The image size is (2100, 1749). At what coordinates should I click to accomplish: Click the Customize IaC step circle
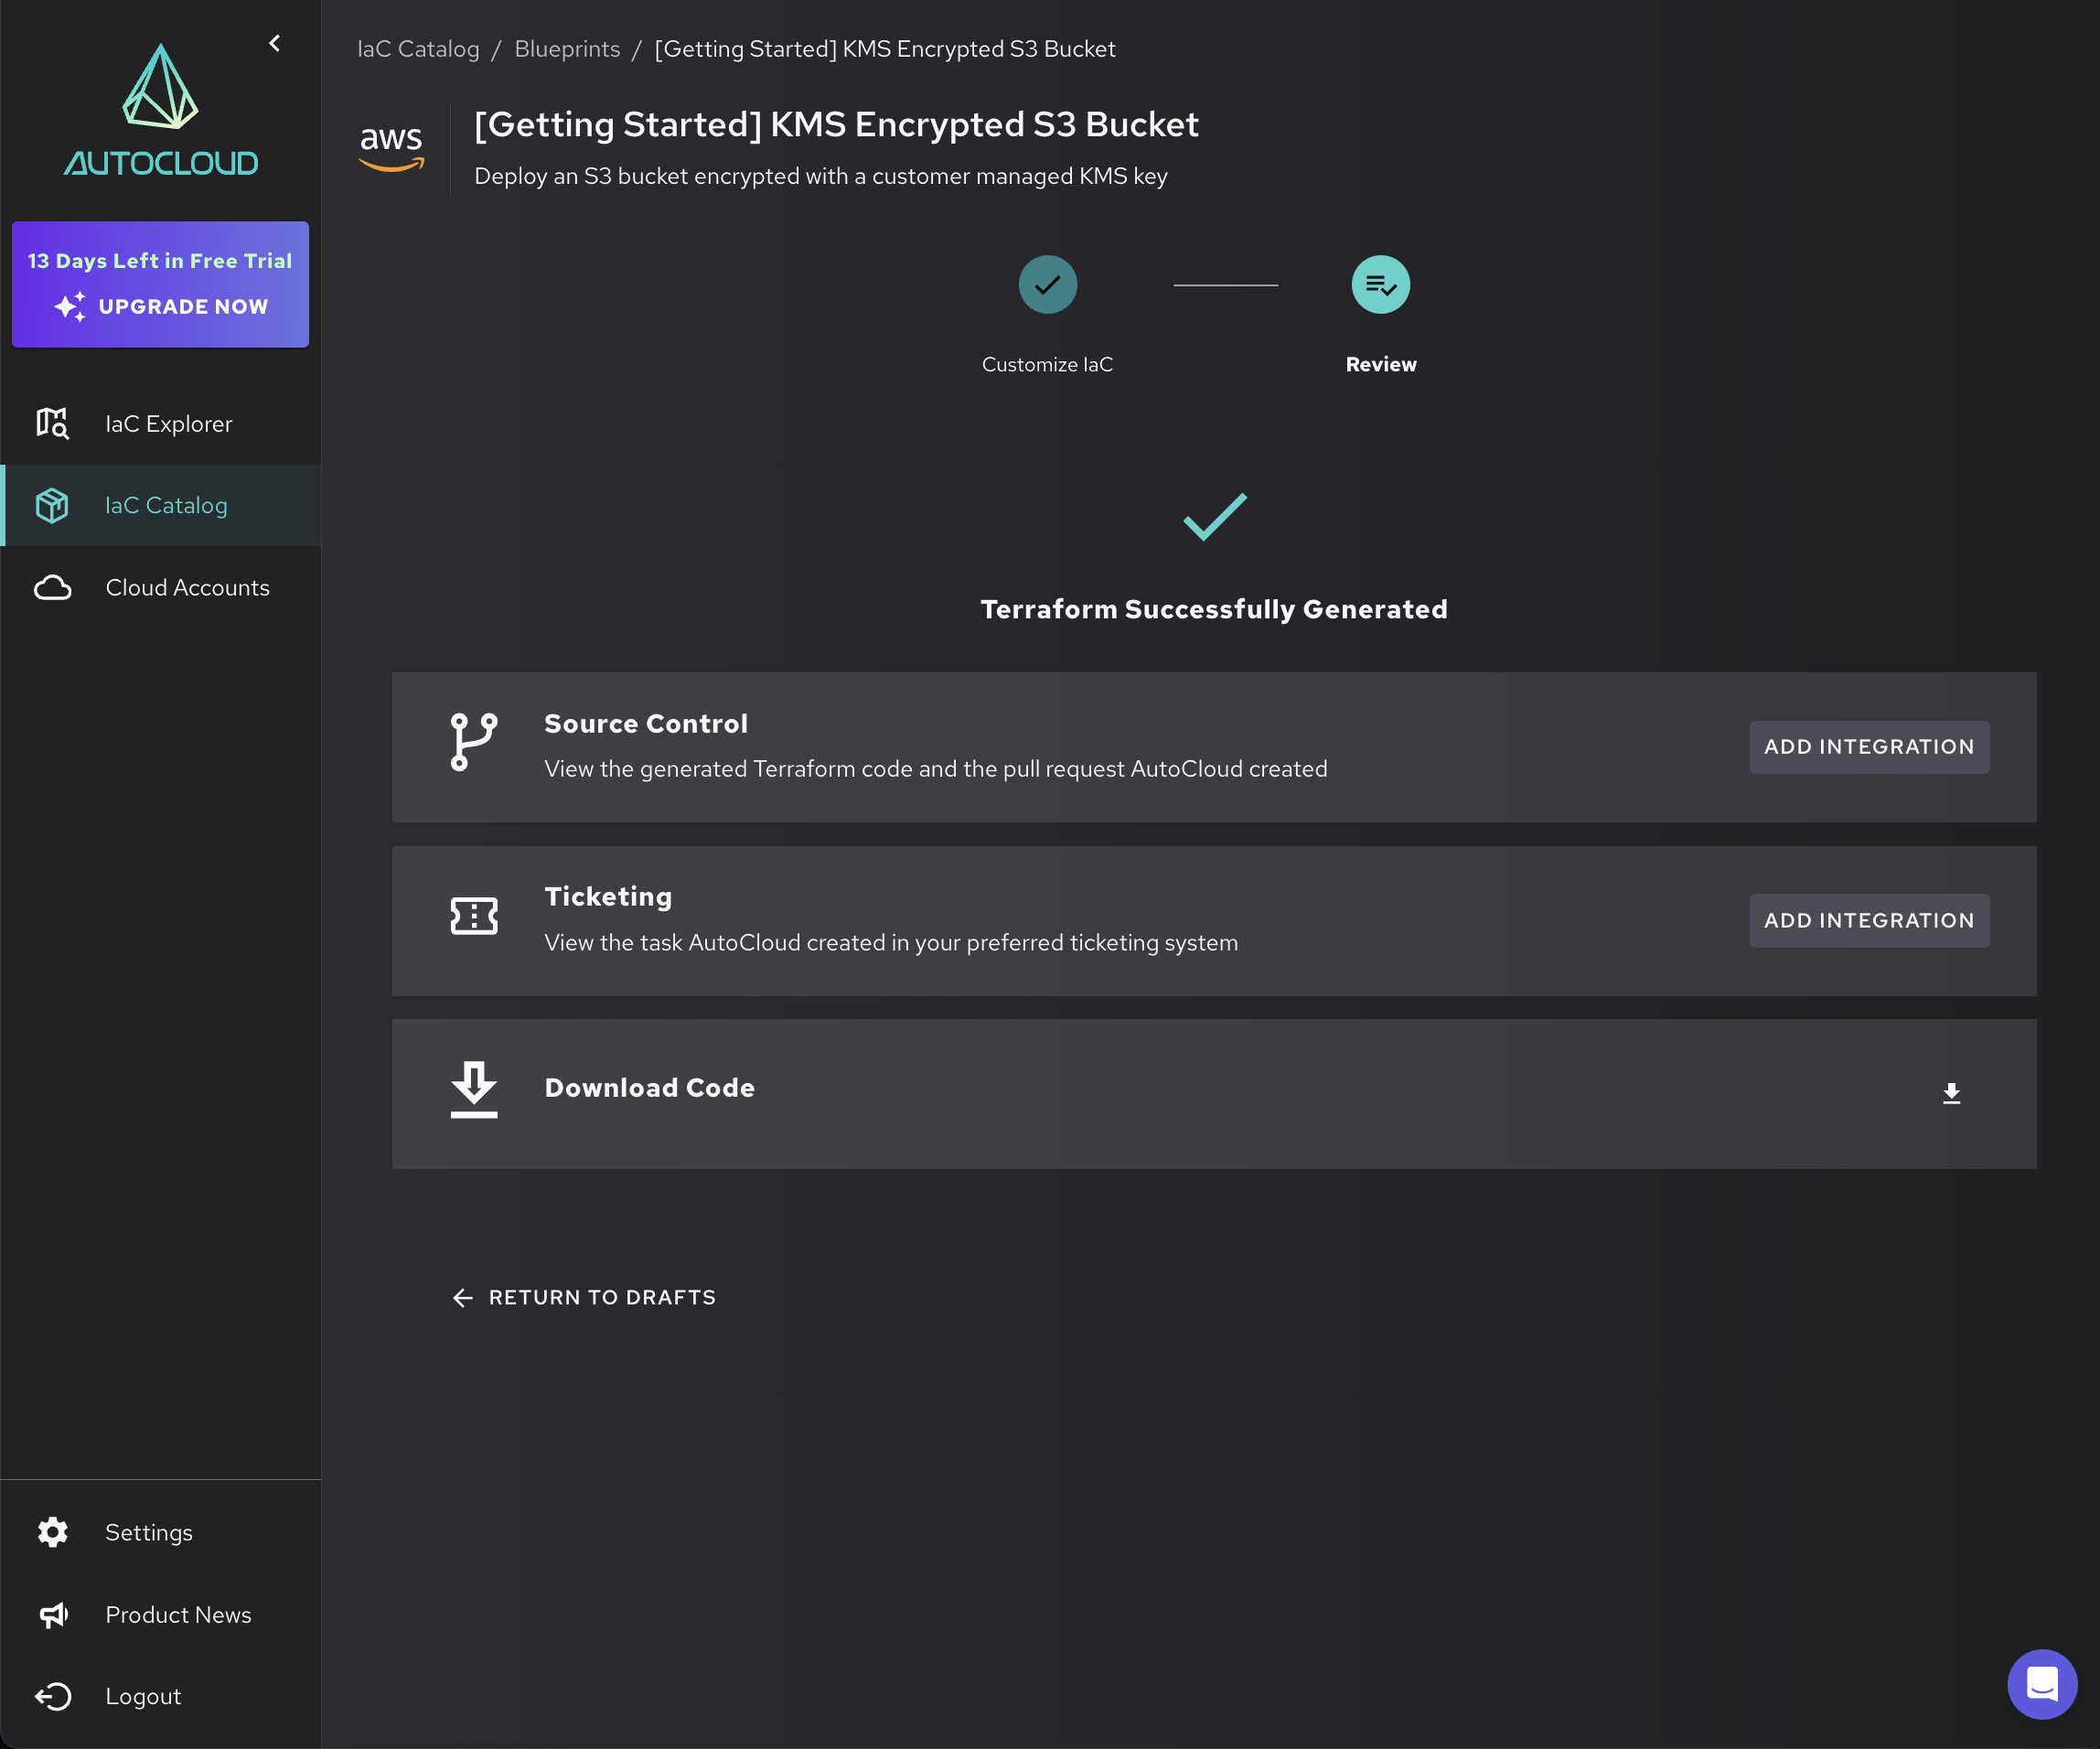tap(1047, 285)
